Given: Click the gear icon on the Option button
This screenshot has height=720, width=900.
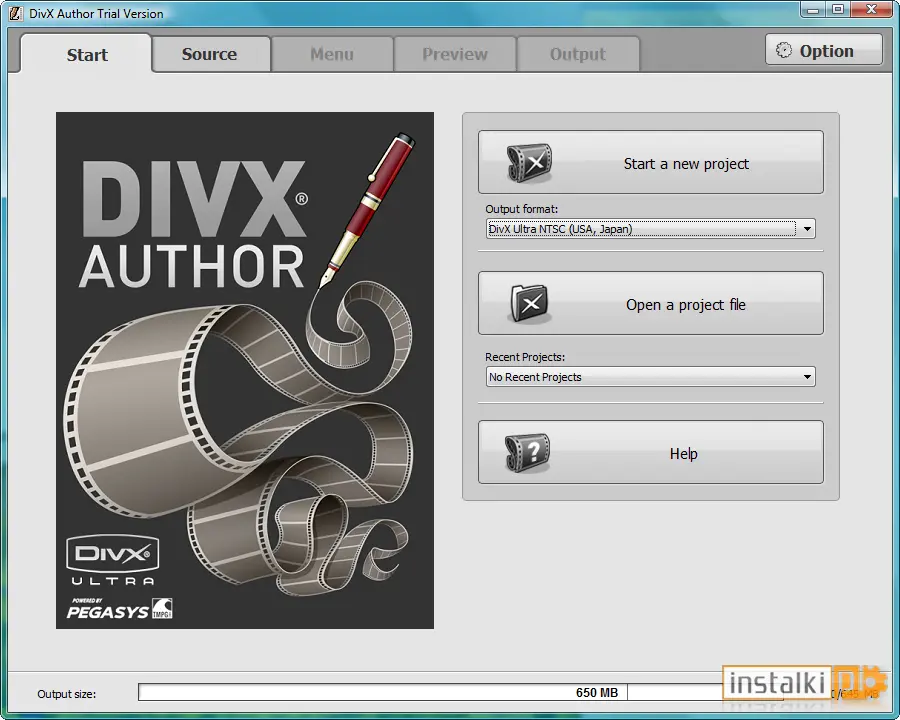Looking at the screenshot, I should click(783, 51).
